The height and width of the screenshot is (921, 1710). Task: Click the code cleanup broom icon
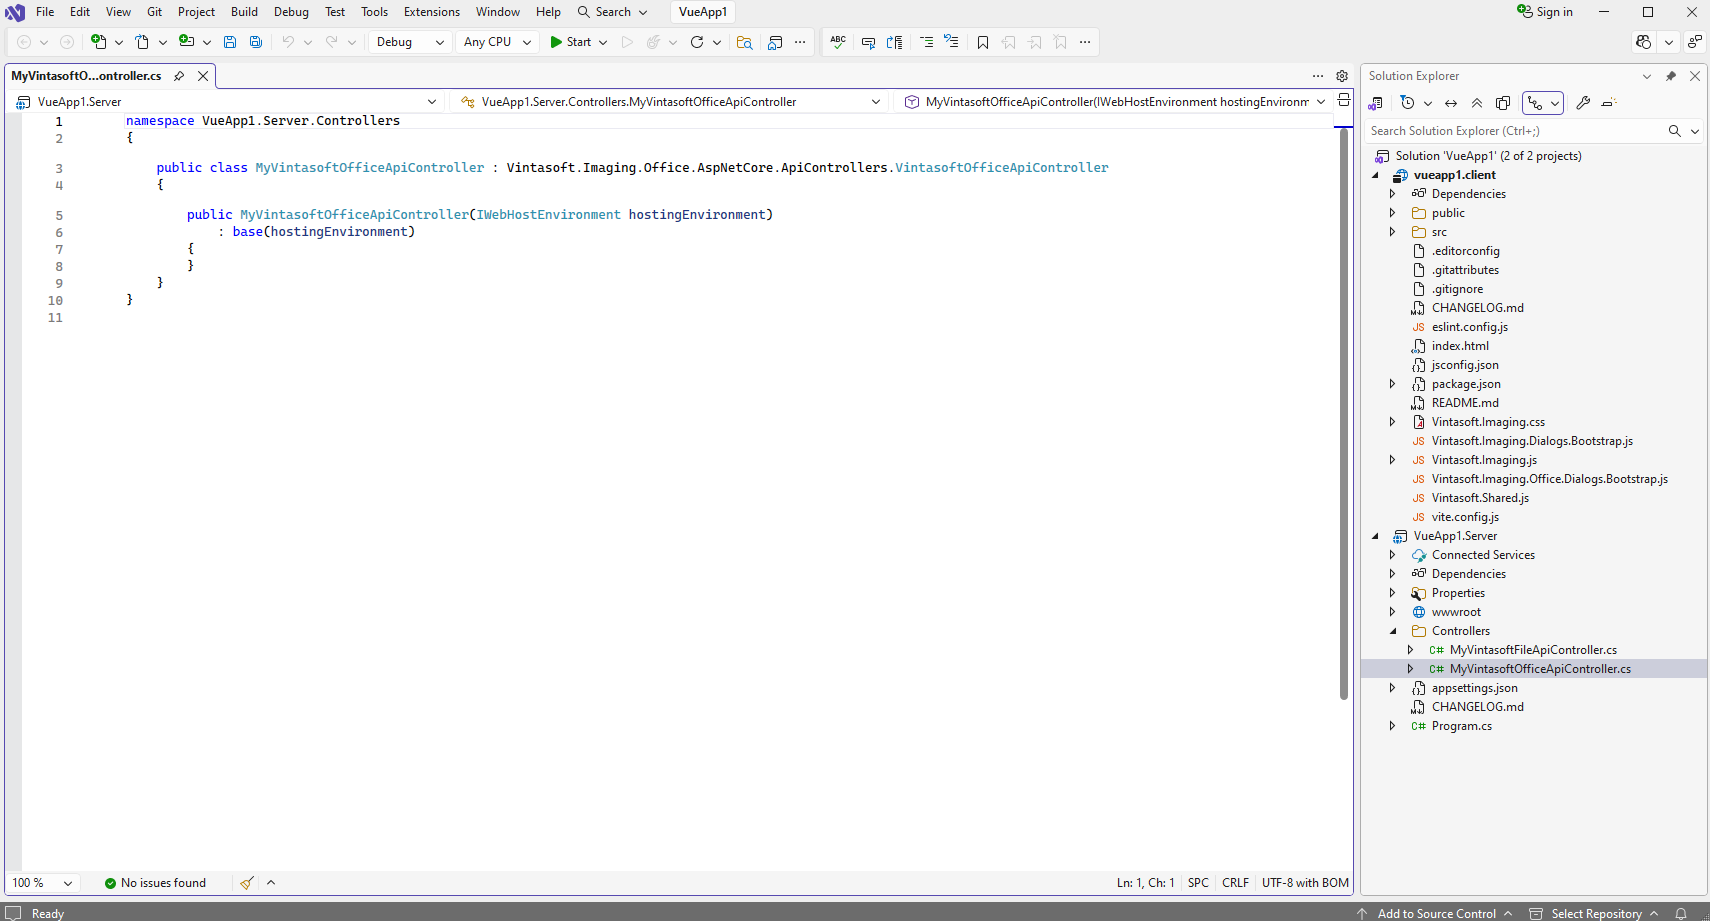tap(247, 883)
